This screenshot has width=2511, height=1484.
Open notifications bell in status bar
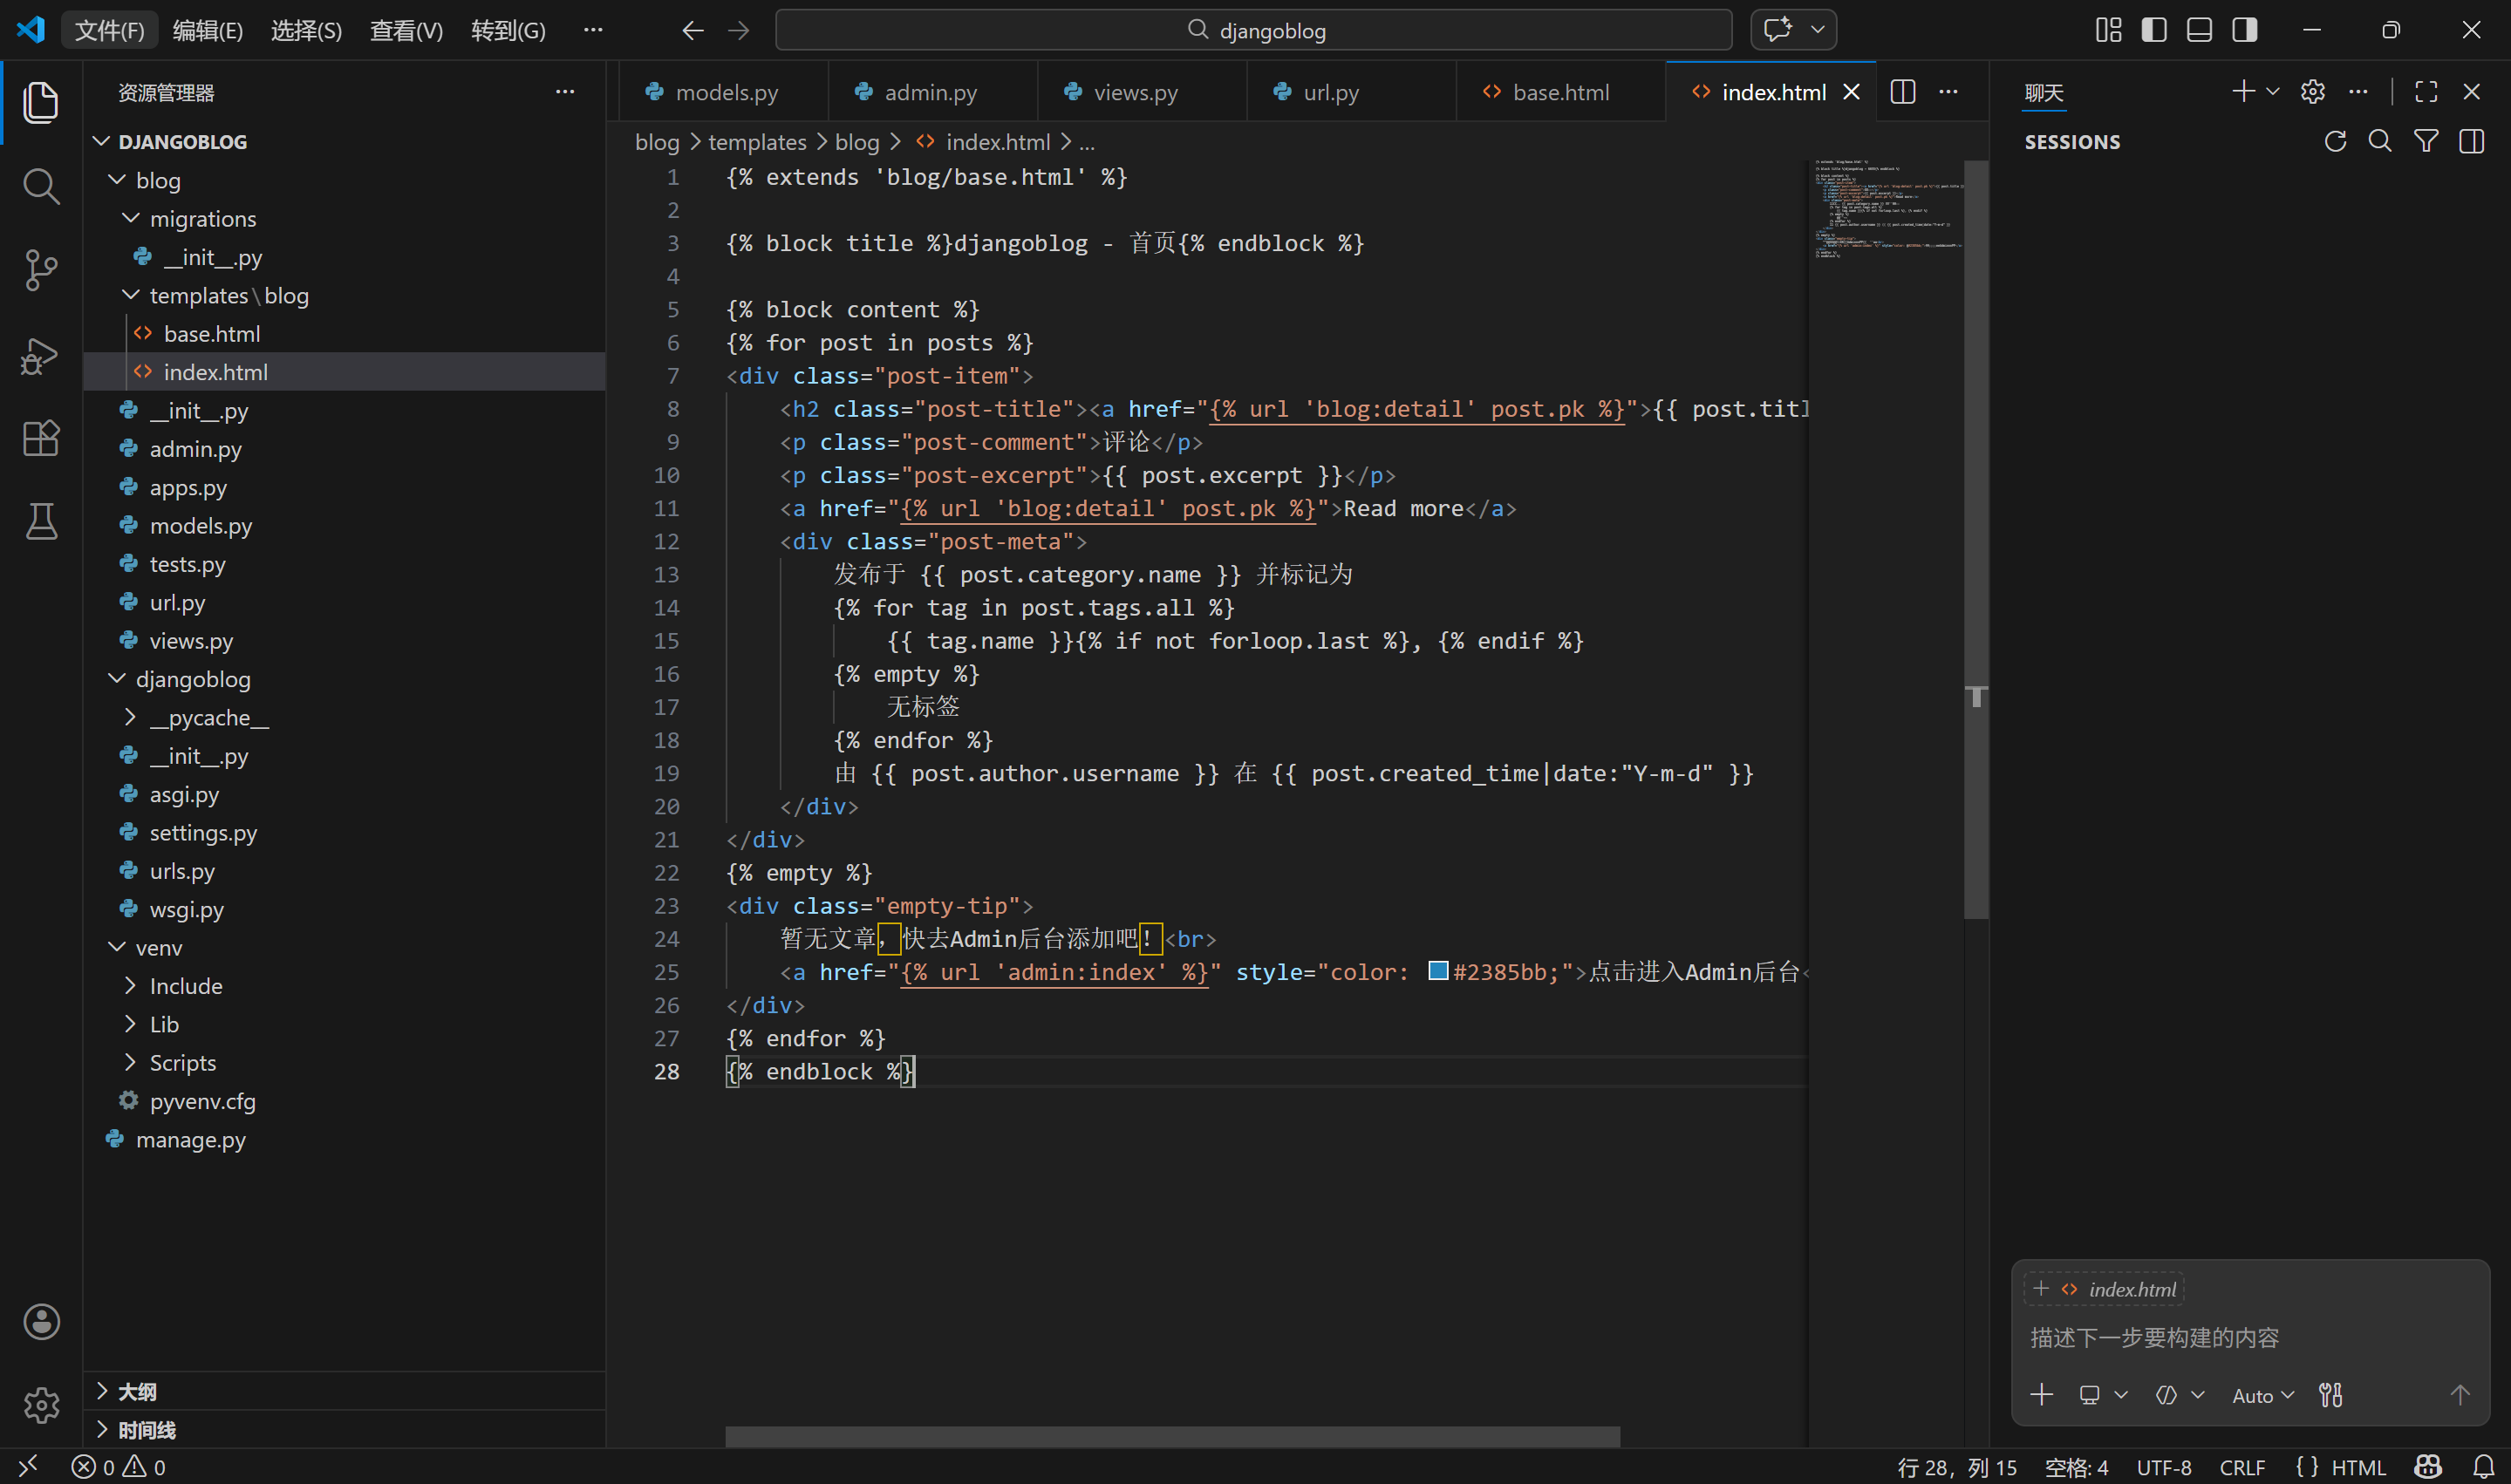tap(2483, 1466)
